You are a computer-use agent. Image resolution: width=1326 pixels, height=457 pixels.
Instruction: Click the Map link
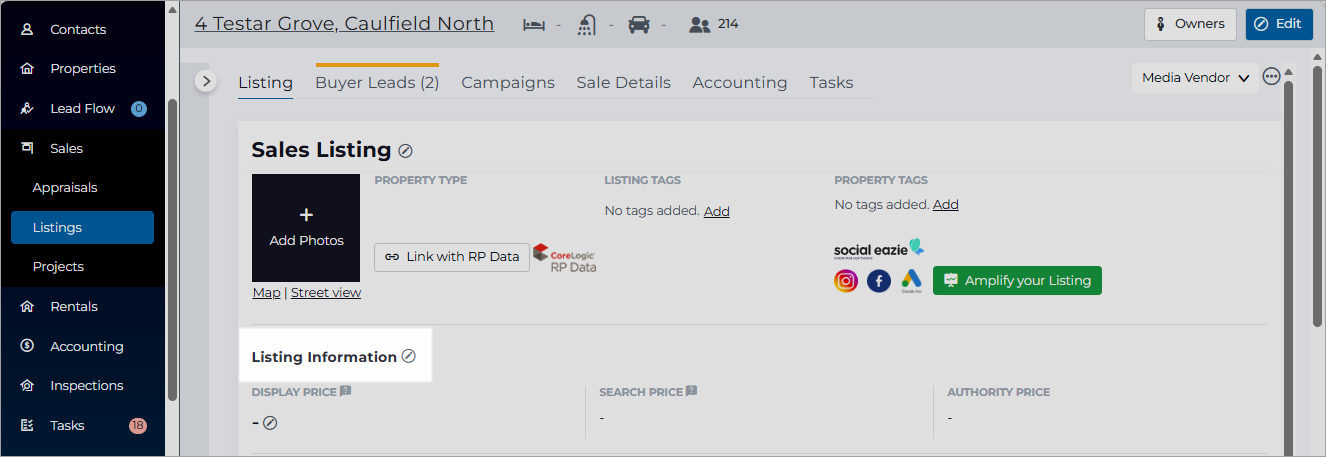[266, 293]
